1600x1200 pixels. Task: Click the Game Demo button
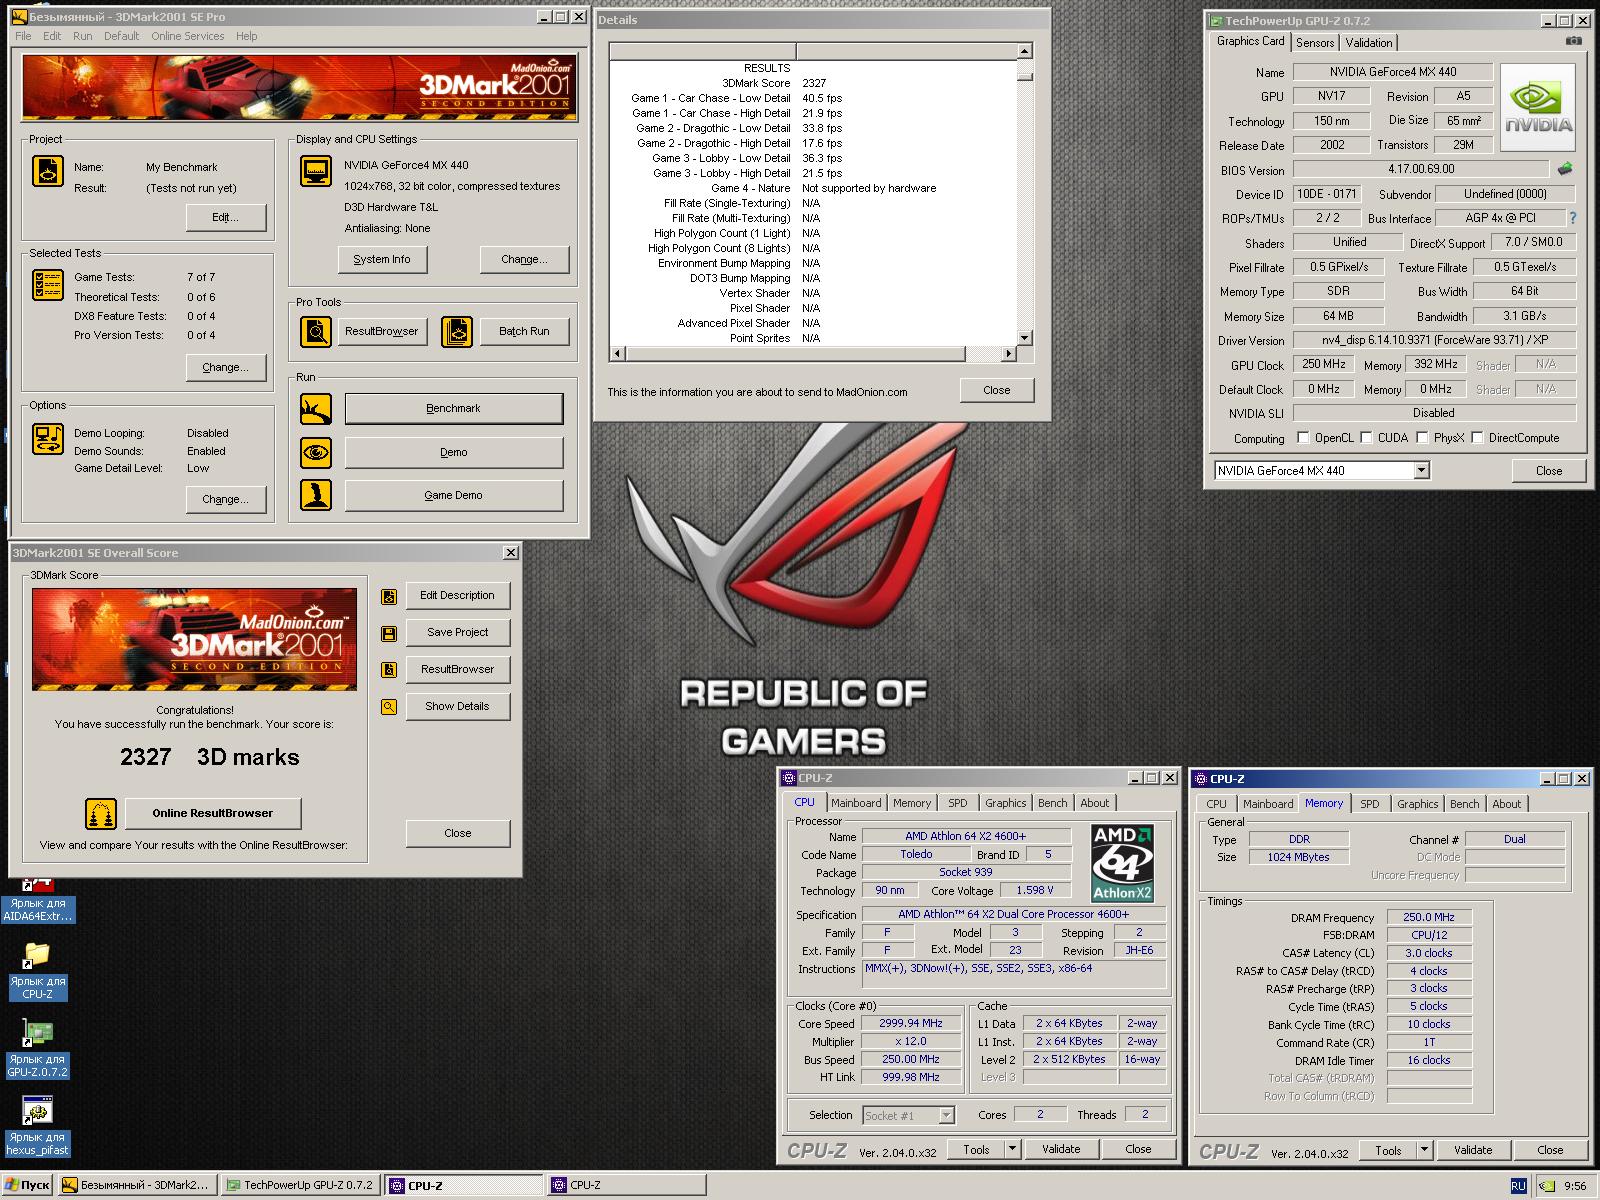[x=454, y=495]
